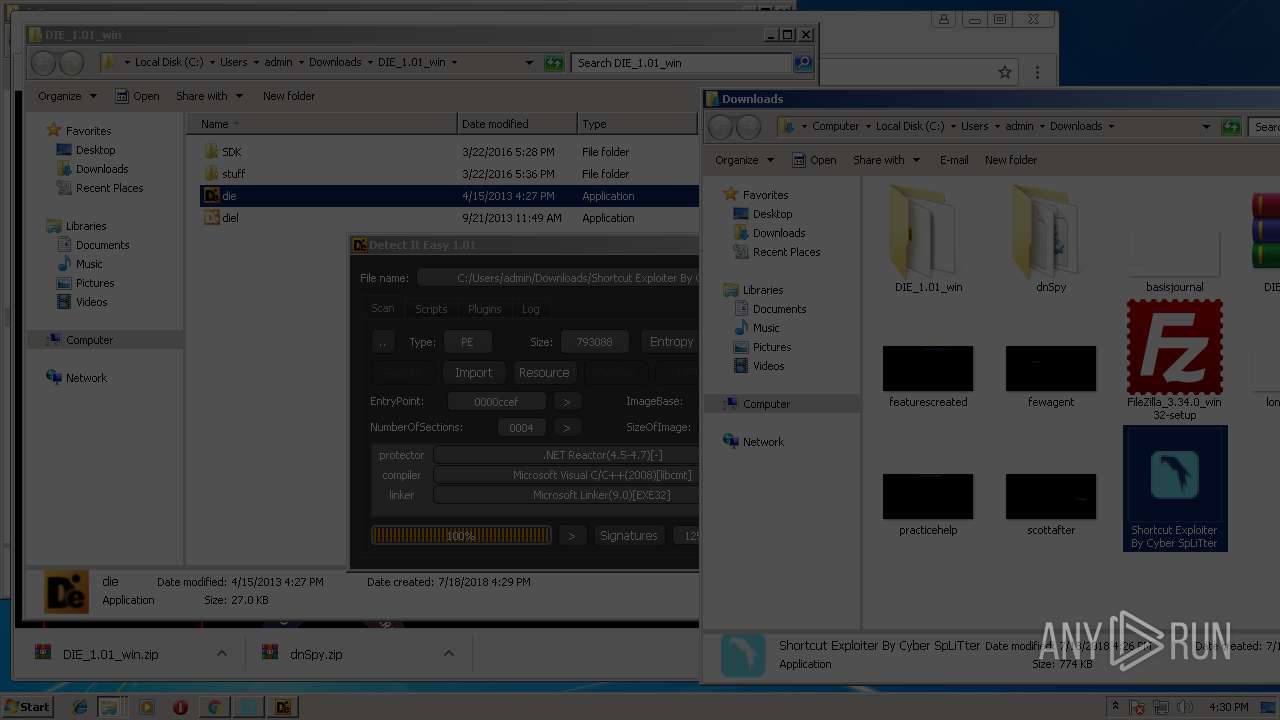Click Import button in Detect It Easy
Image resolution: width=1280 pixels, height=720 pixels.
[473, 373]
